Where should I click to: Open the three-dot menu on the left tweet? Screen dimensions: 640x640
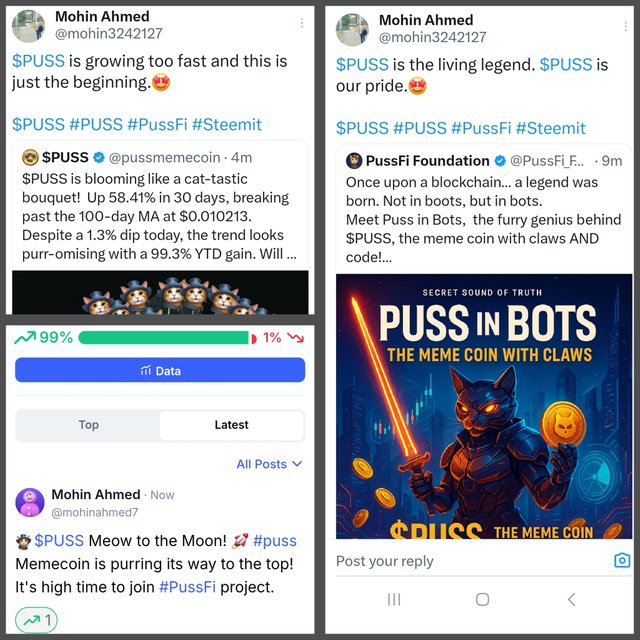click(302, 23)
